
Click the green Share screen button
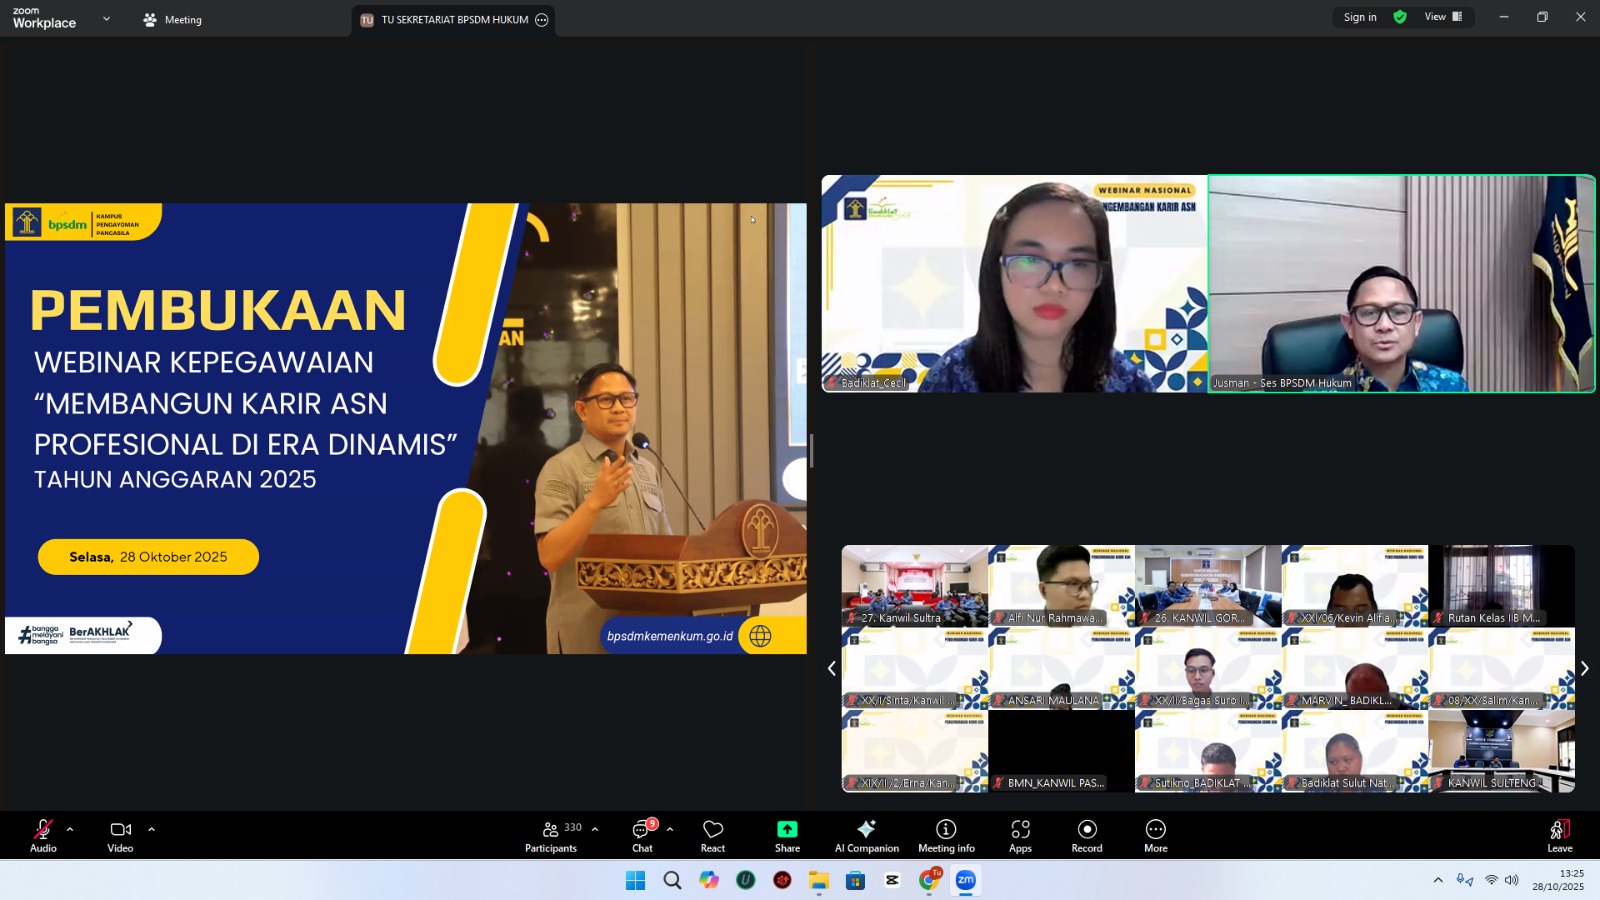pyautogui.click(x=787, y=836)
